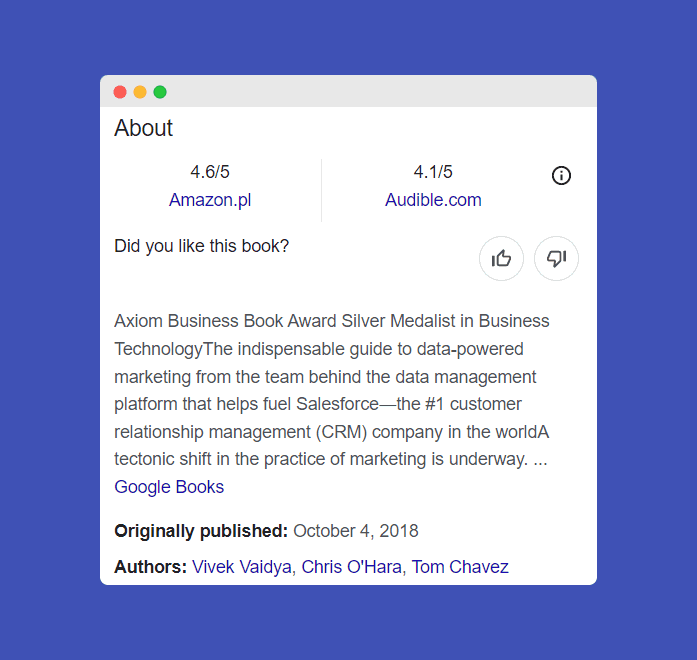
Task: Click the October 4, 2018 publication date
Action: (x=356, y=531)
